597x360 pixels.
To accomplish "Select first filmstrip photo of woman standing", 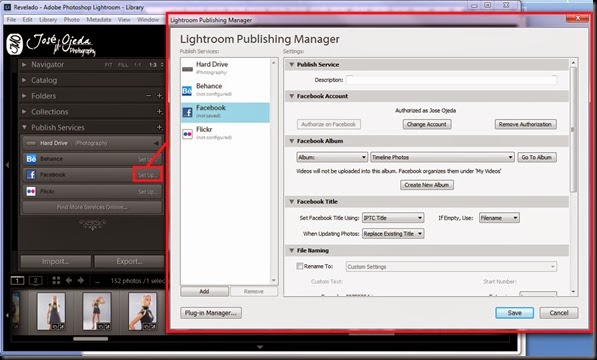I will pos(51,311).
